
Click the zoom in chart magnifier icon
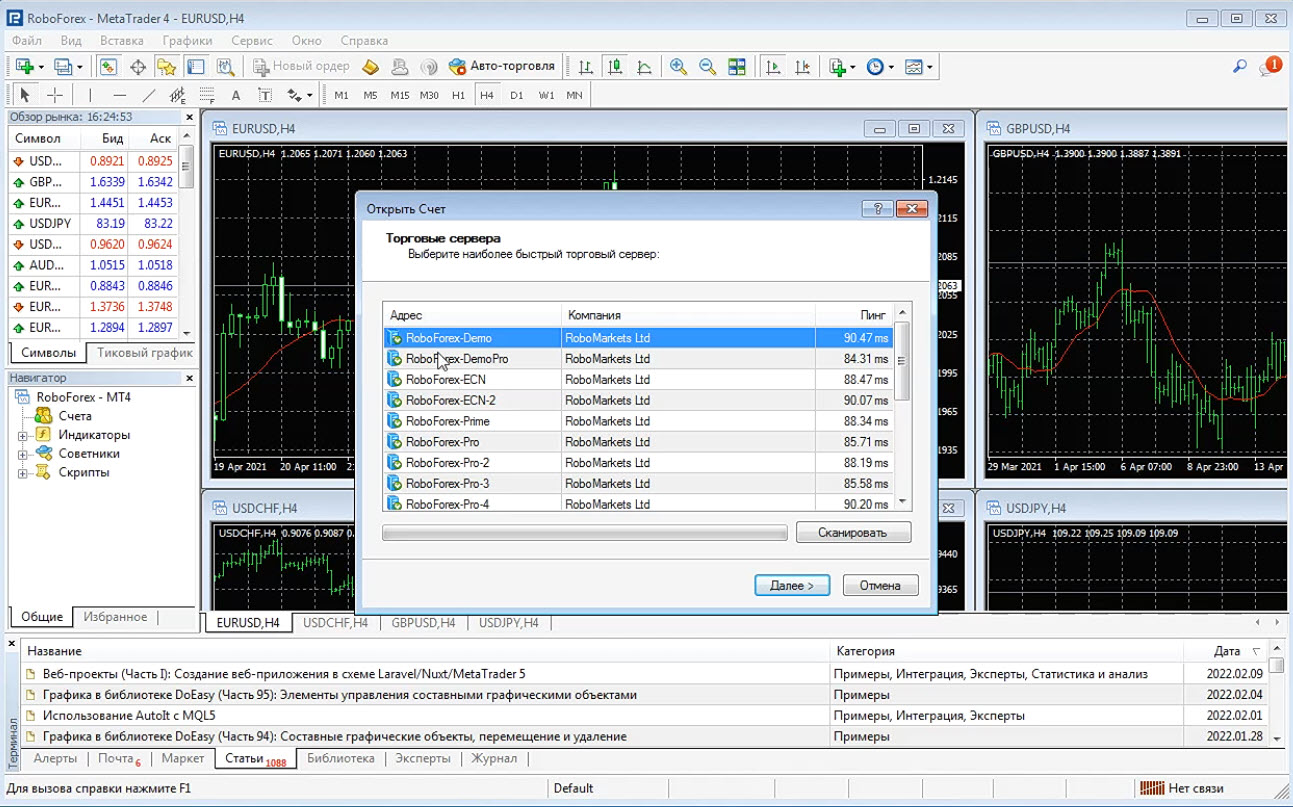pos(678,67)
